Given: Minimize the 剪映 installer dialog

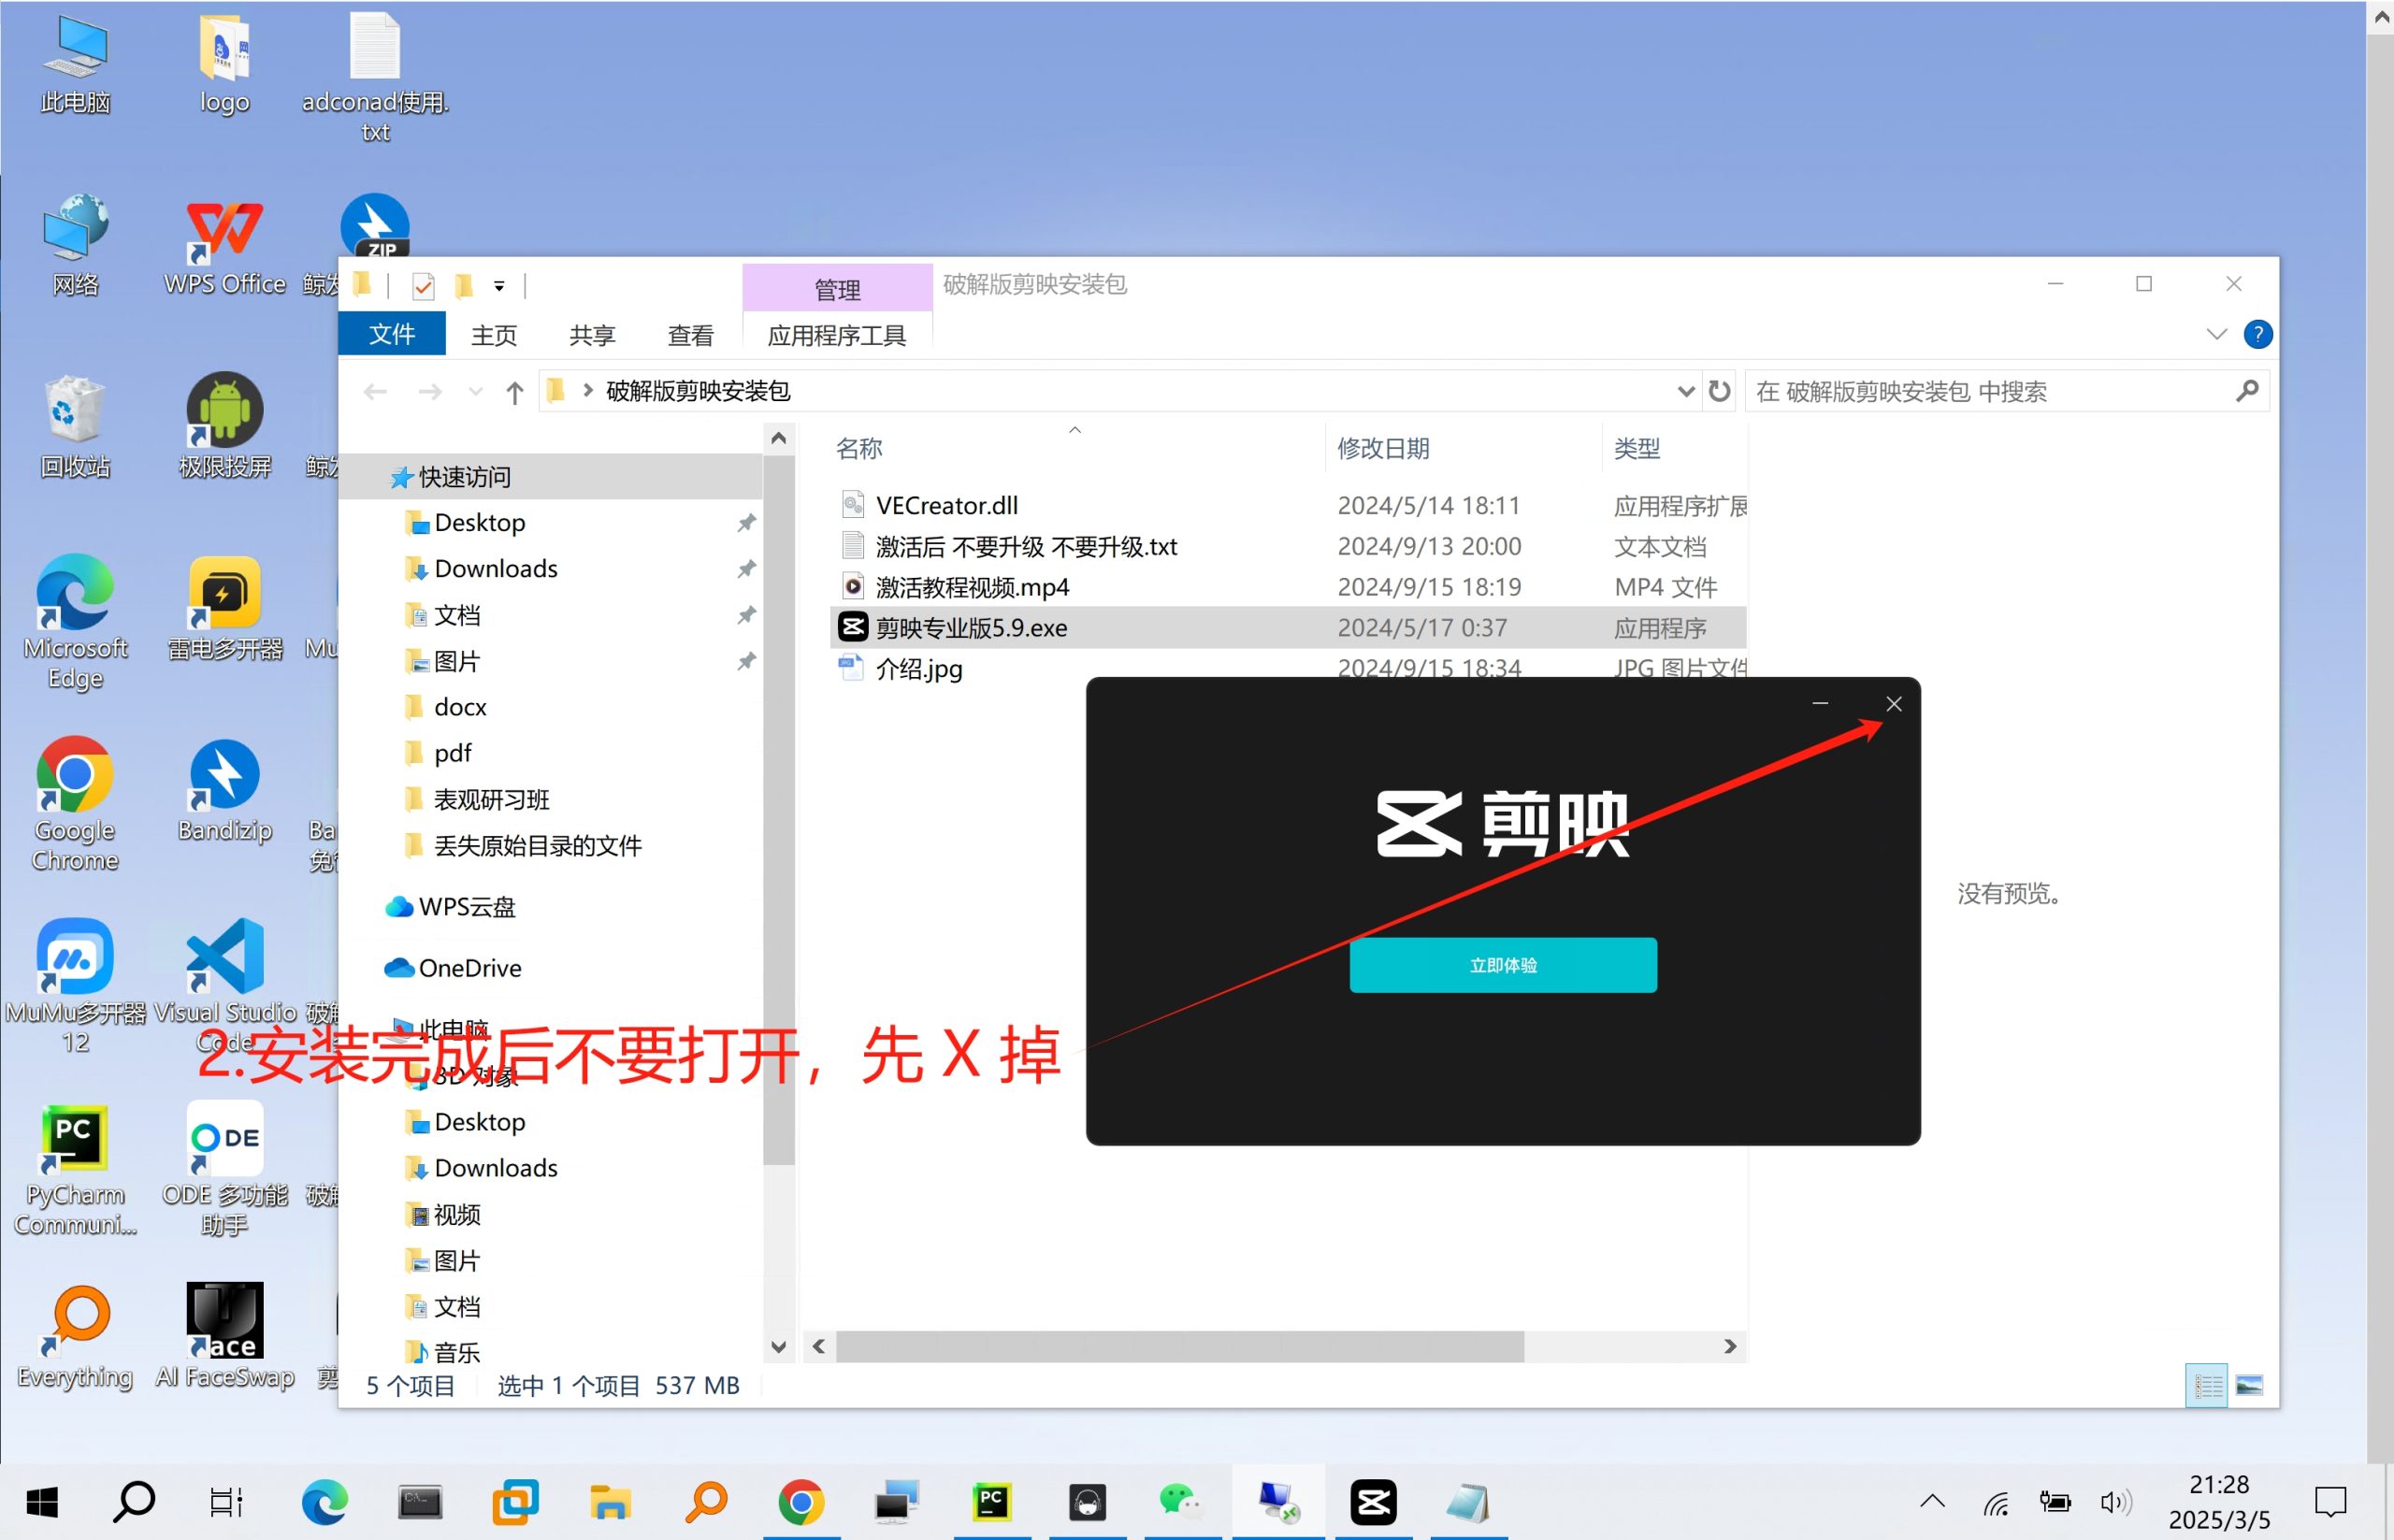Looking at the screenshot, I should [x=1820, y=704].
